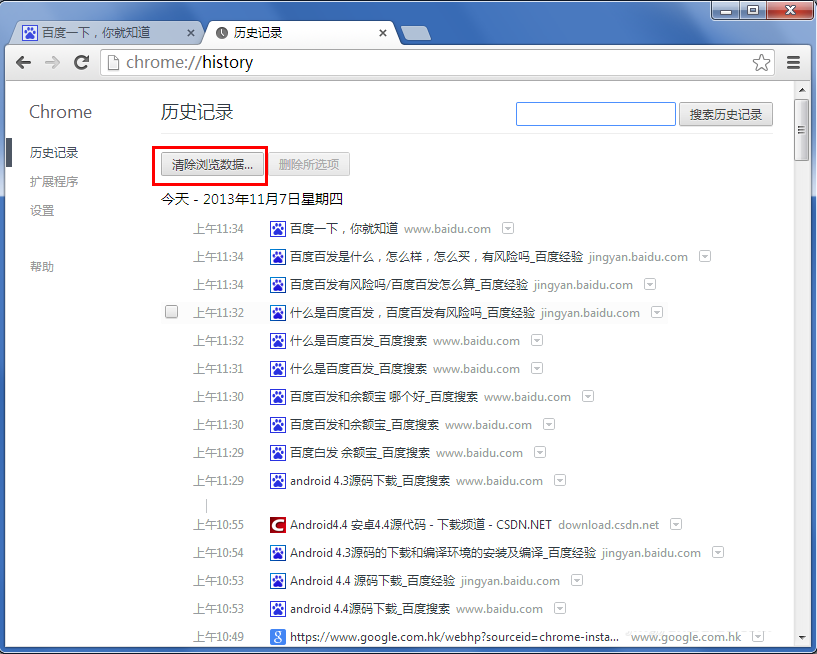Screen dimensions: 817x654
Task: Open dropdown for 百度百发和余额宝 哪个好 entry
Action: point(588,397)
